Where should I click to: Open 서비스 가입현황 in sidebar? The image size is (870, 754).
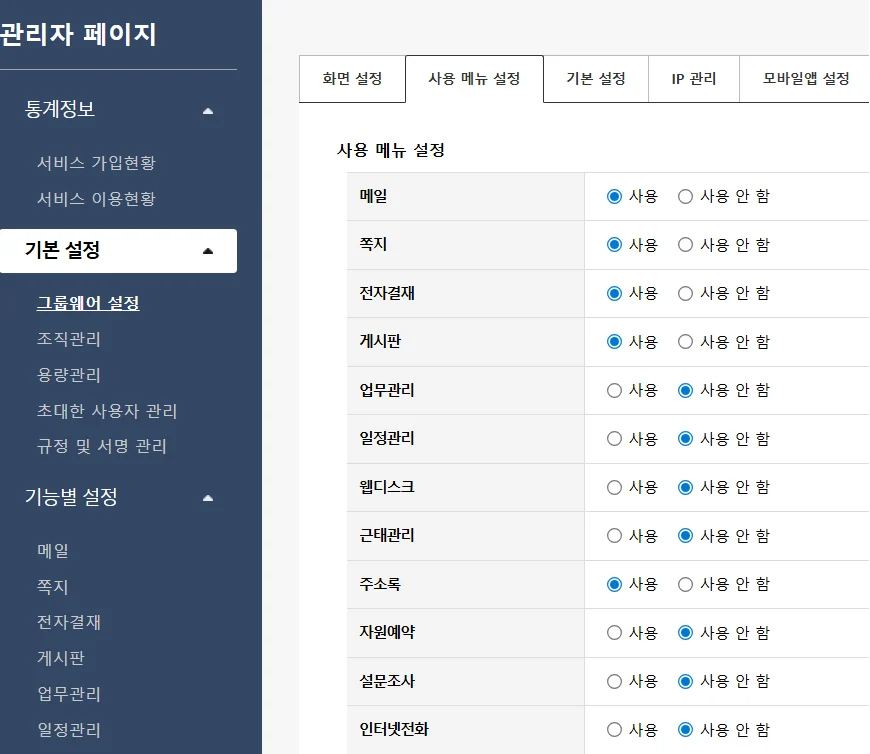(96, 163)
